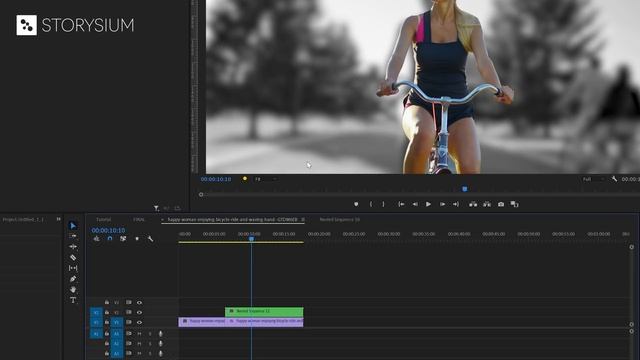Open Timeline display settings wrench
640x360 pixels.
tap(150, 239)
